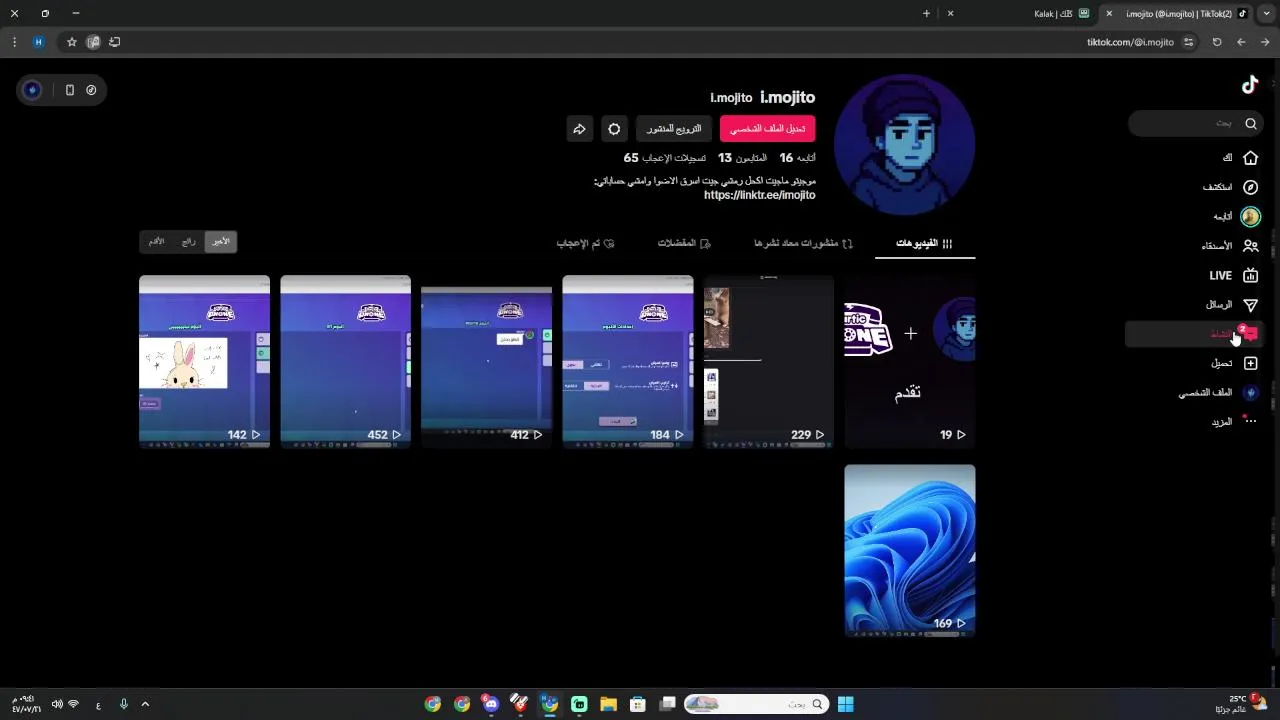1280x720 pixels.
Task: Click the search box in the TikTok sidebar
Action: coord(1196,123)
